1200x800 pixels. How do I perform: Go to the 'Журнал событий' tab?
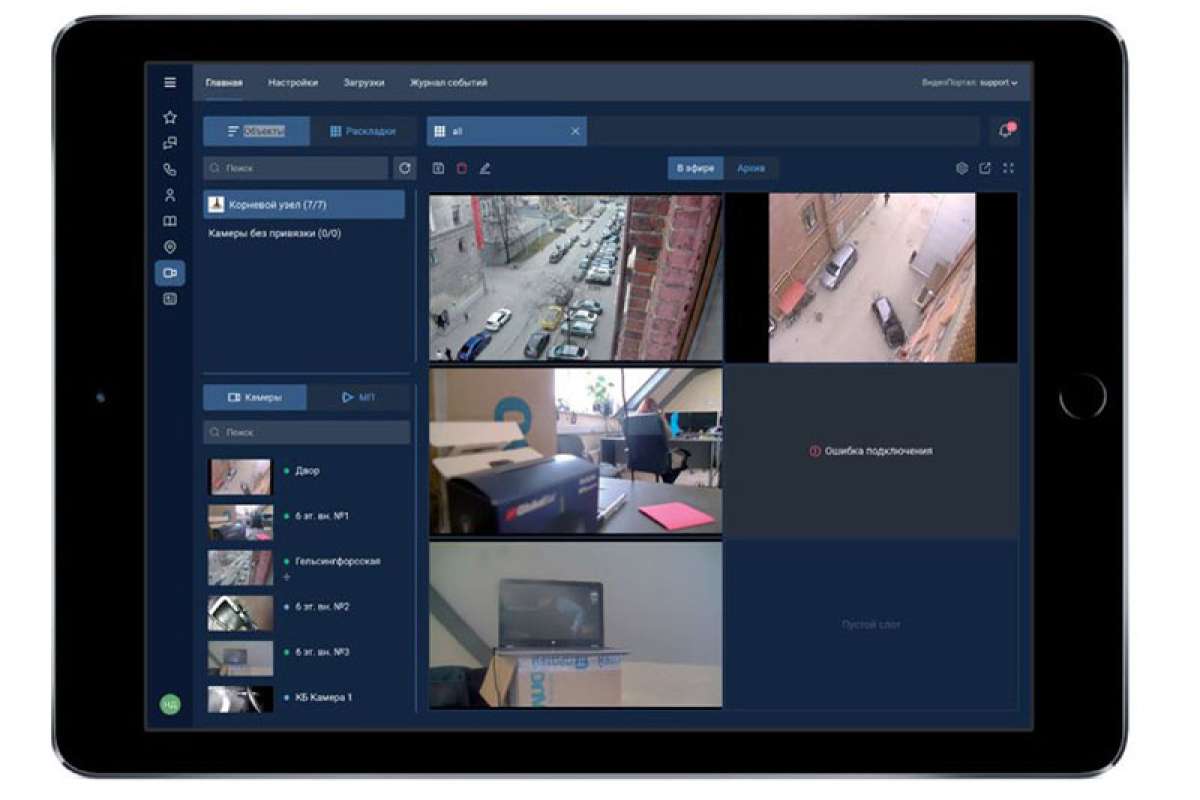[448, 83]
